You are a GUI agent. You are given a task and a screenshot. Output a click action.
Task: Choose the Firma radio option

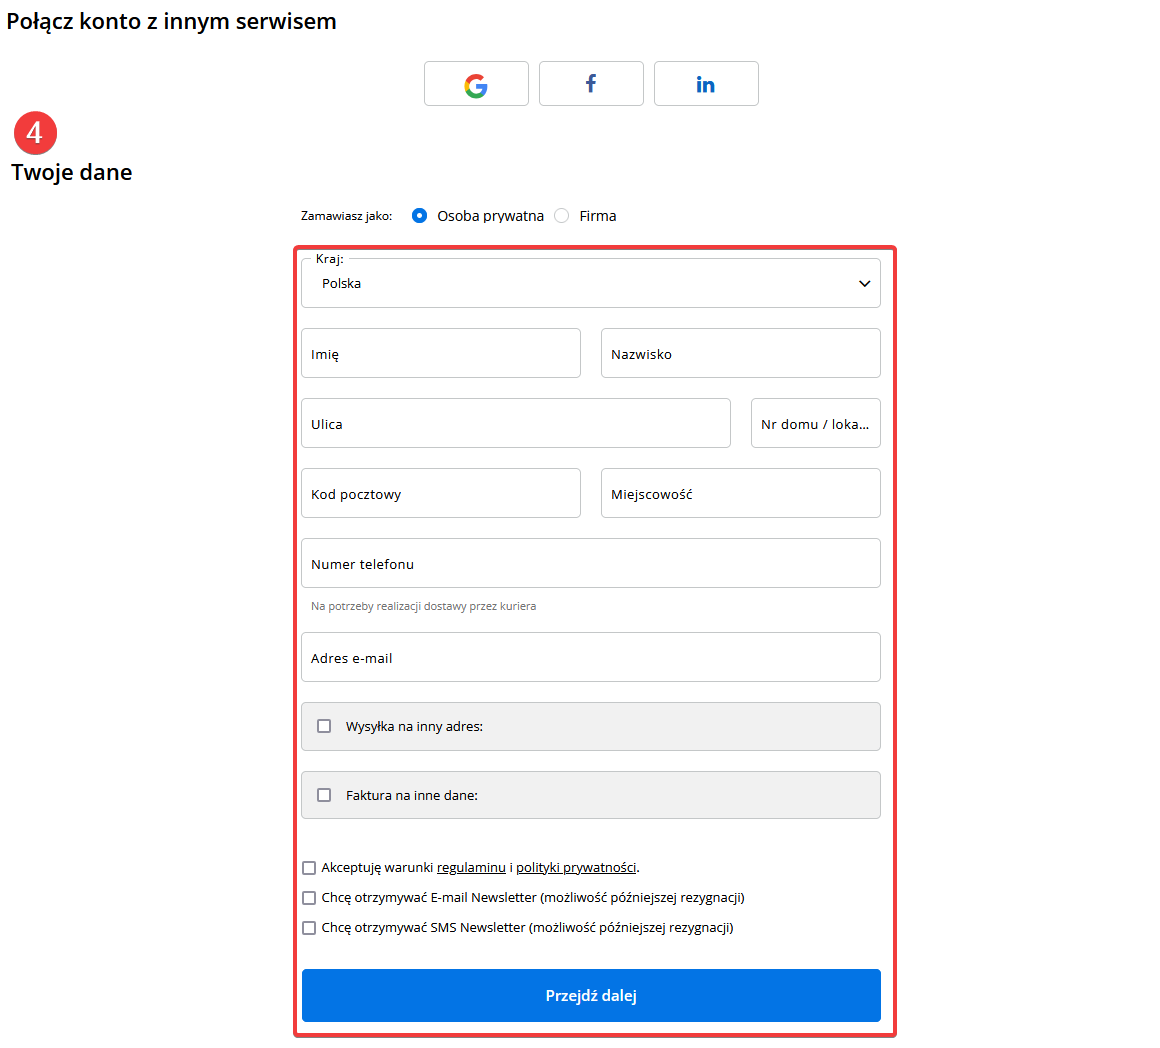coord(562,216)
